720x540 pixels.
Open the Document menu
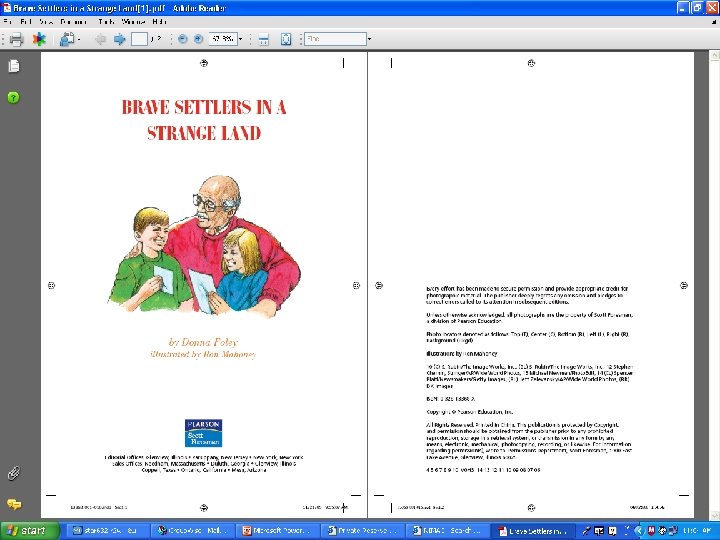pos(74,22)
